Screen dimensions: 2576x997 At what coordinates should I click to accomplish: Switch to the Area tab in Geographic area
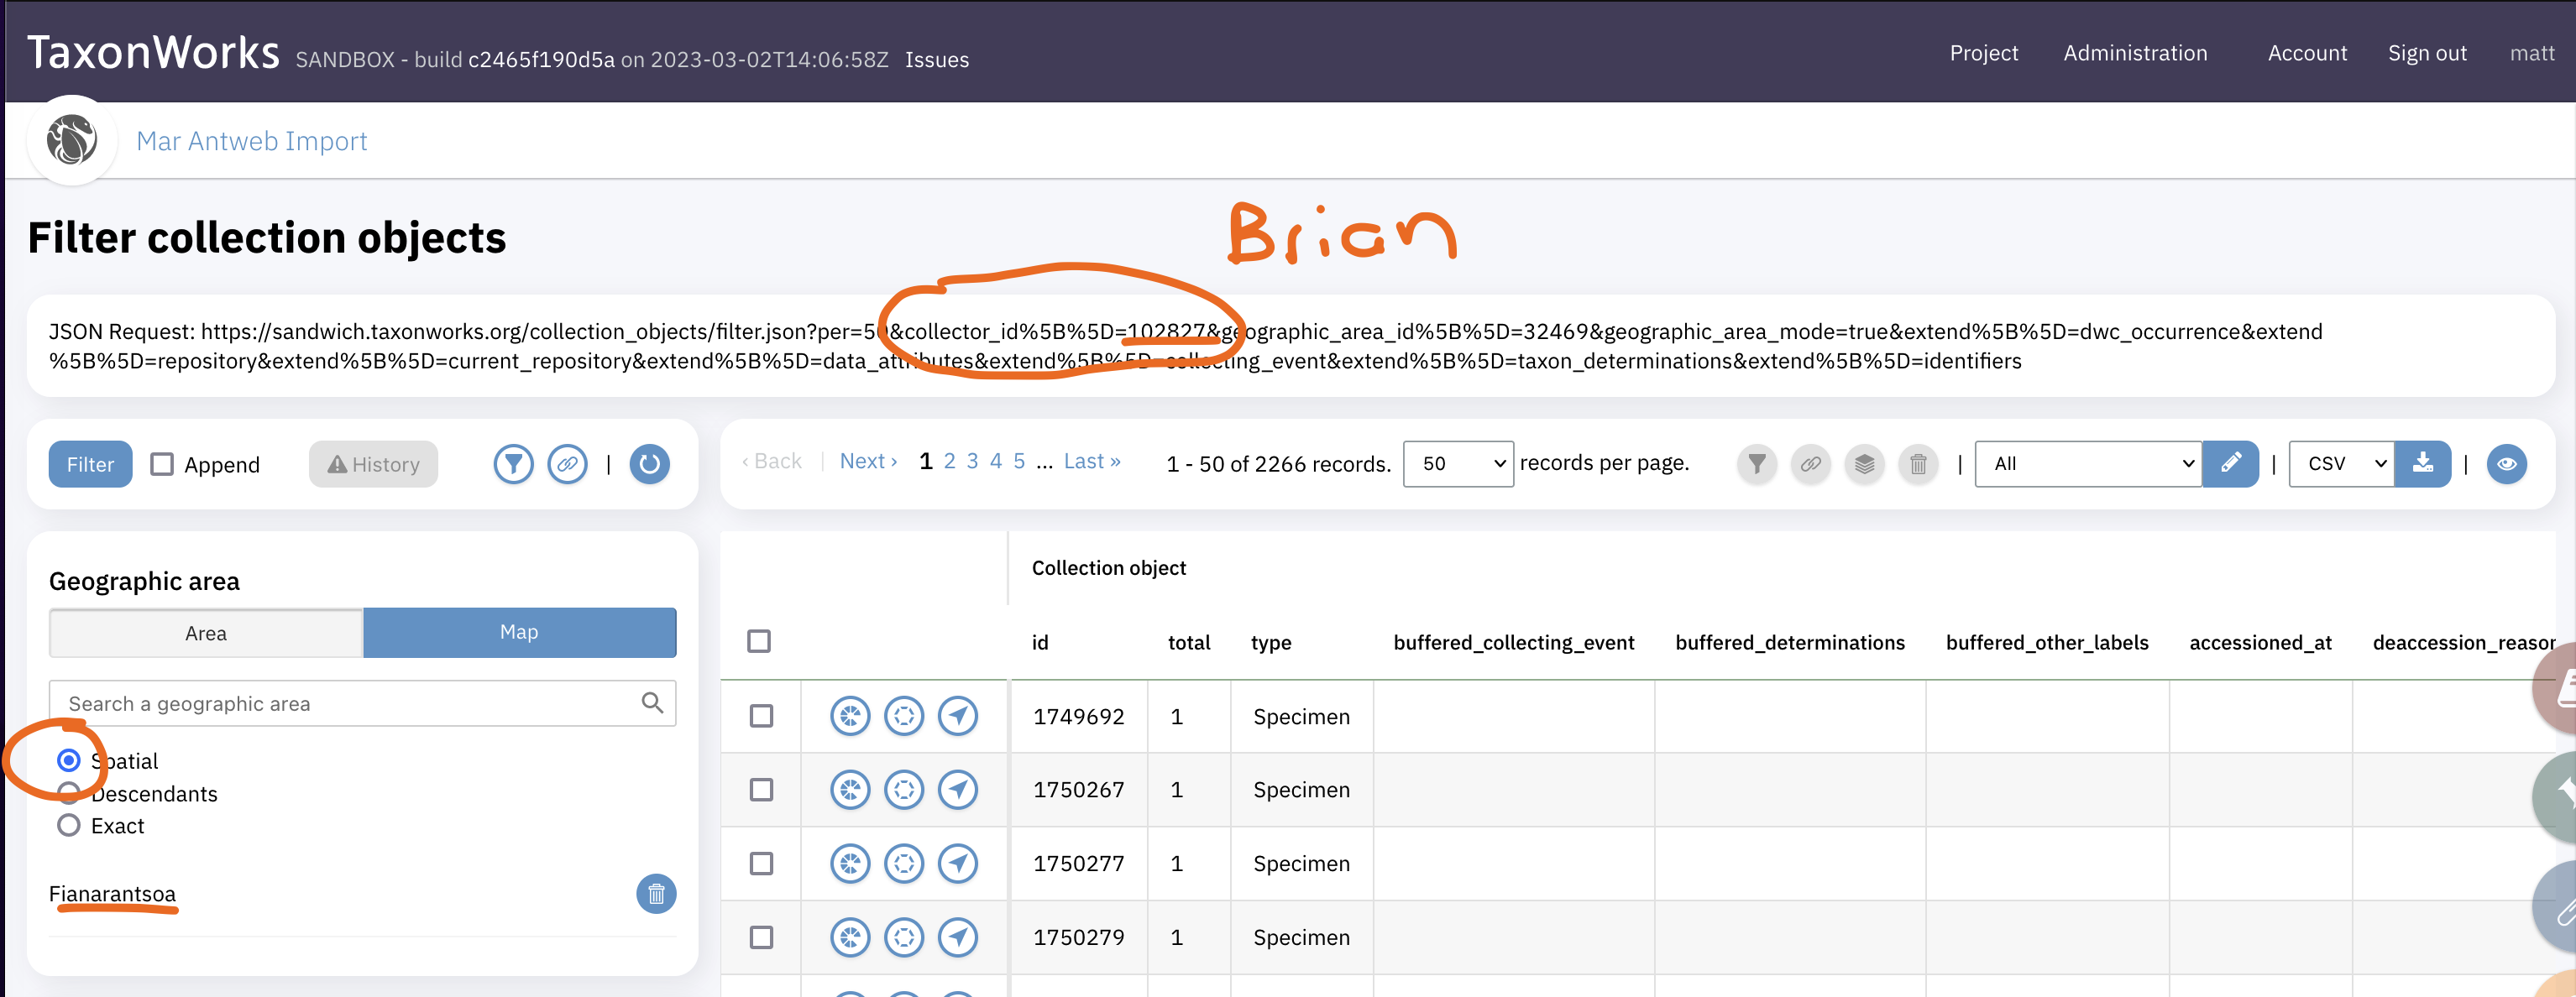tap(205, 632)
